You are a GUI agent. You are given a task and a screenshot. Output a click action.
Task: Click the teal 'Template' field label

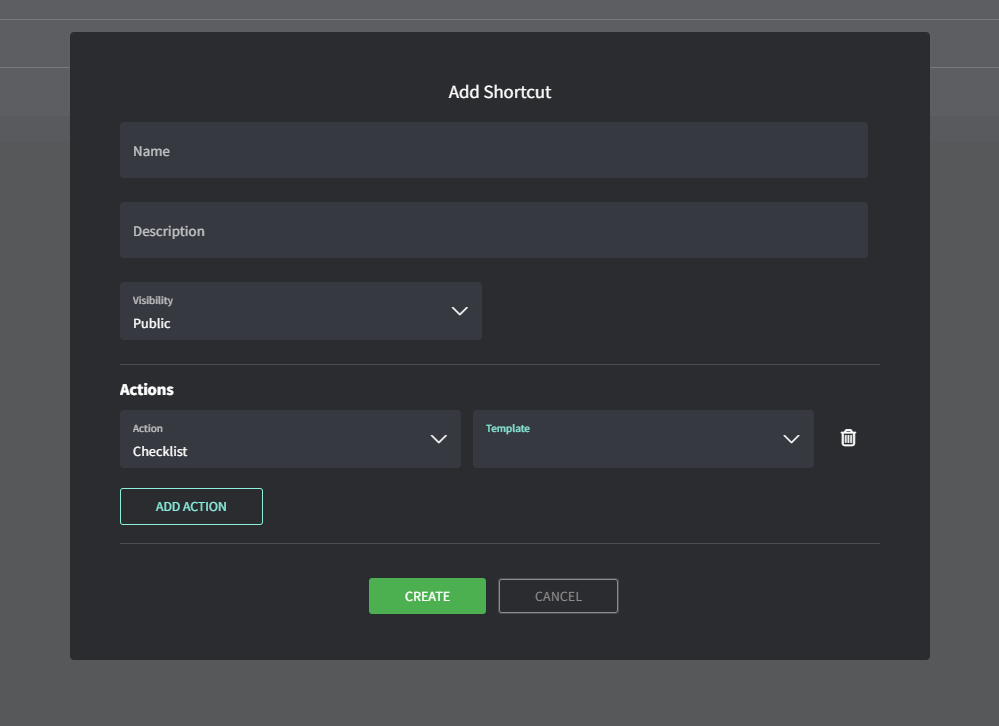508,428
